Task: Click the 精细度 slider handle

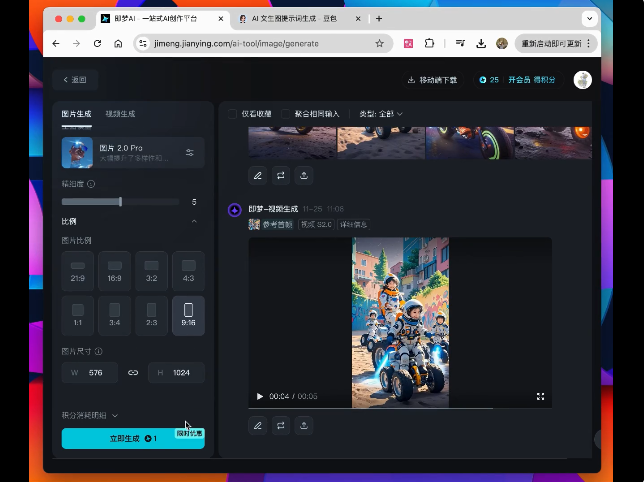Action: click(120, 202)
